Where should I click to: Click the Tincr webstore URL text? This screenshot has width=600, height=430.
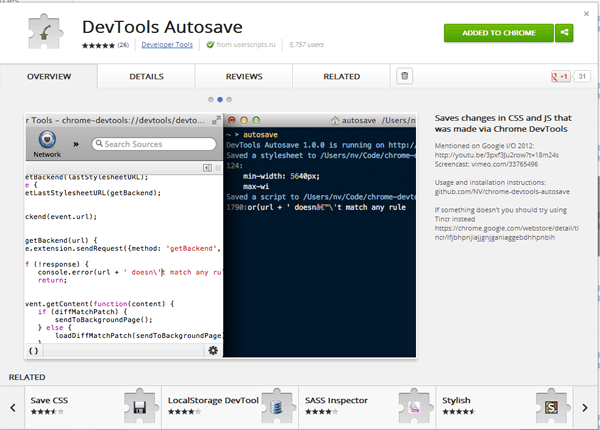pos(506,233)
